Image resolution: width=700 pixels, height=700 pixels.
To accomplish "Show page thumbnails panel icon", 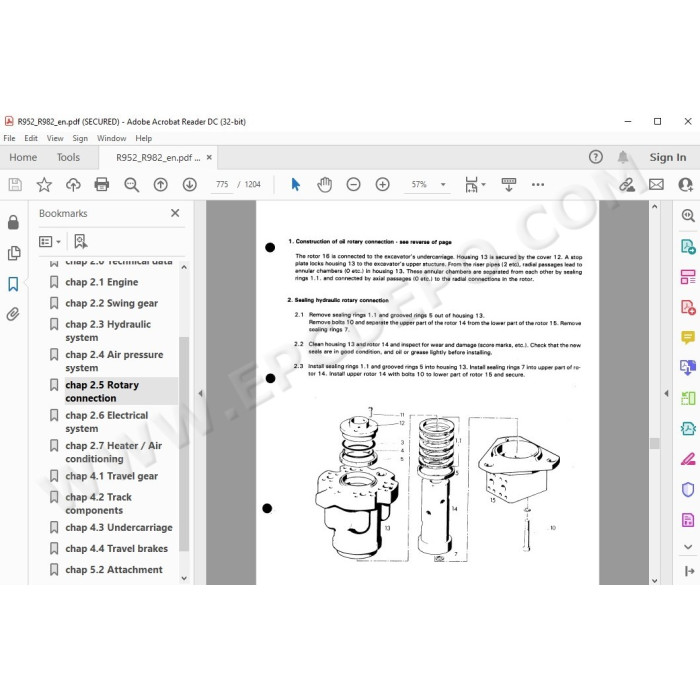I will [x=14, y=253].
